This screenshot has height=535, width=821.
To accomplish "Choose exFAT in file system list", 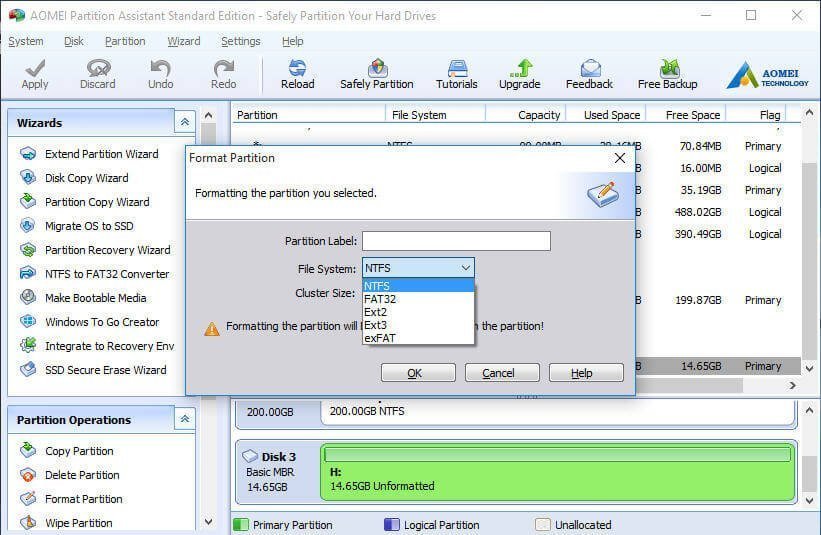I will coord(418,338).
